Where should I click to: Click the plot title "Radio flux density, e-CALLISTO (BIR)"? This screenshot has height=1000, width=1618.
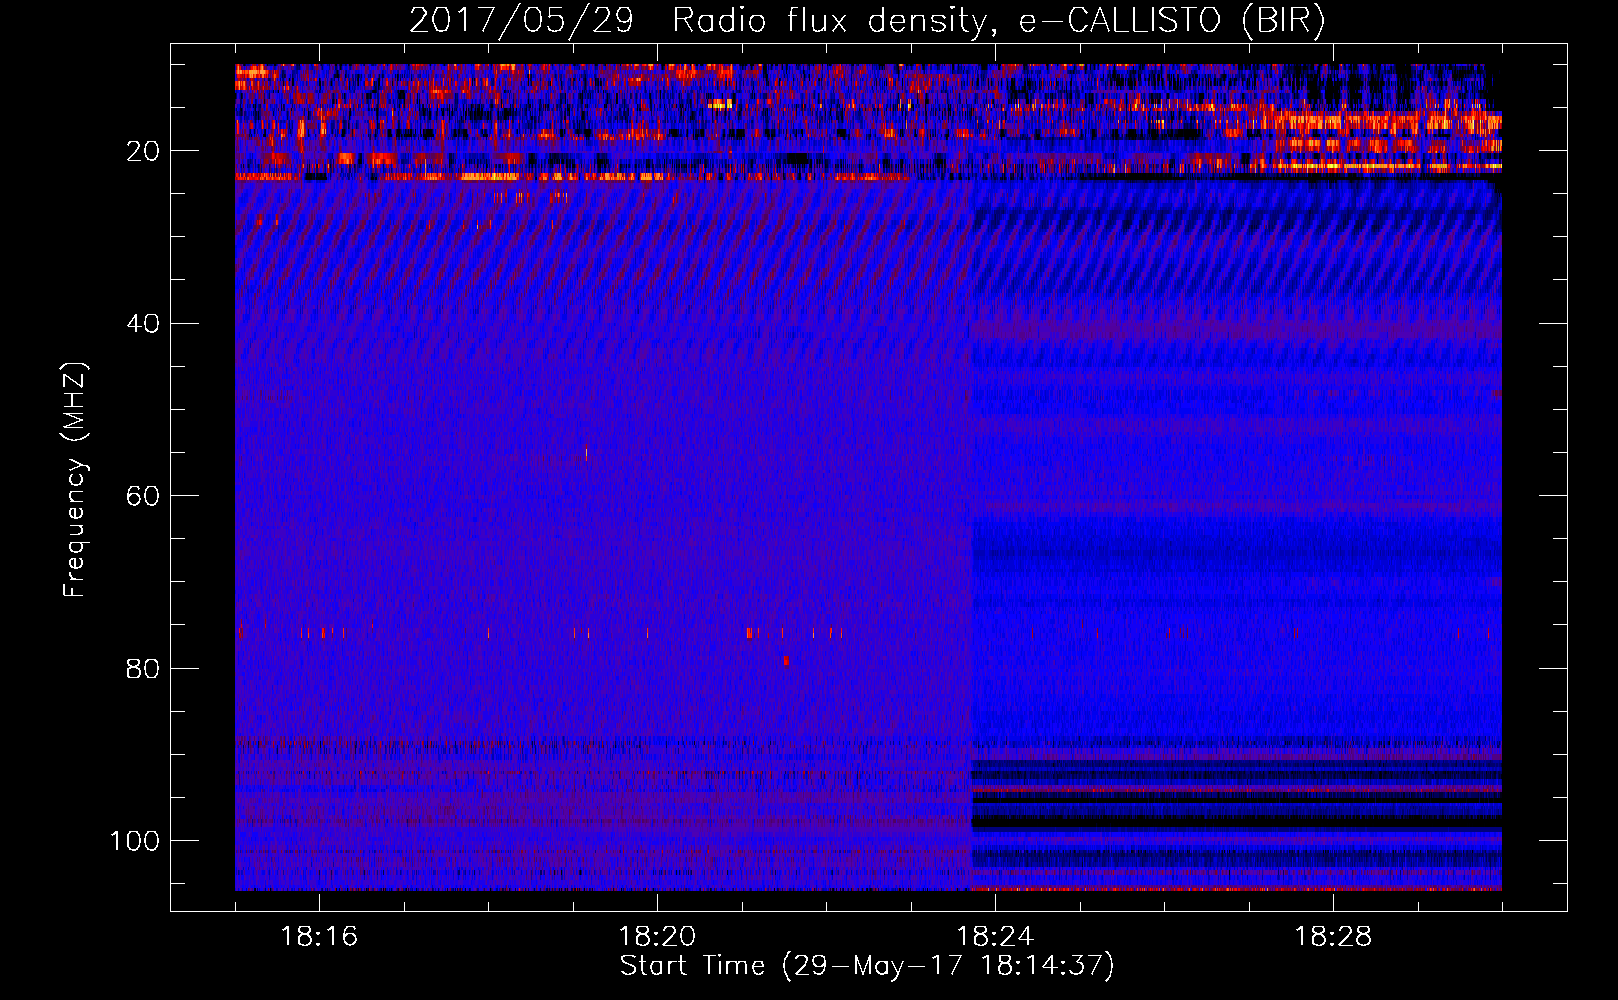pos(998,21)
